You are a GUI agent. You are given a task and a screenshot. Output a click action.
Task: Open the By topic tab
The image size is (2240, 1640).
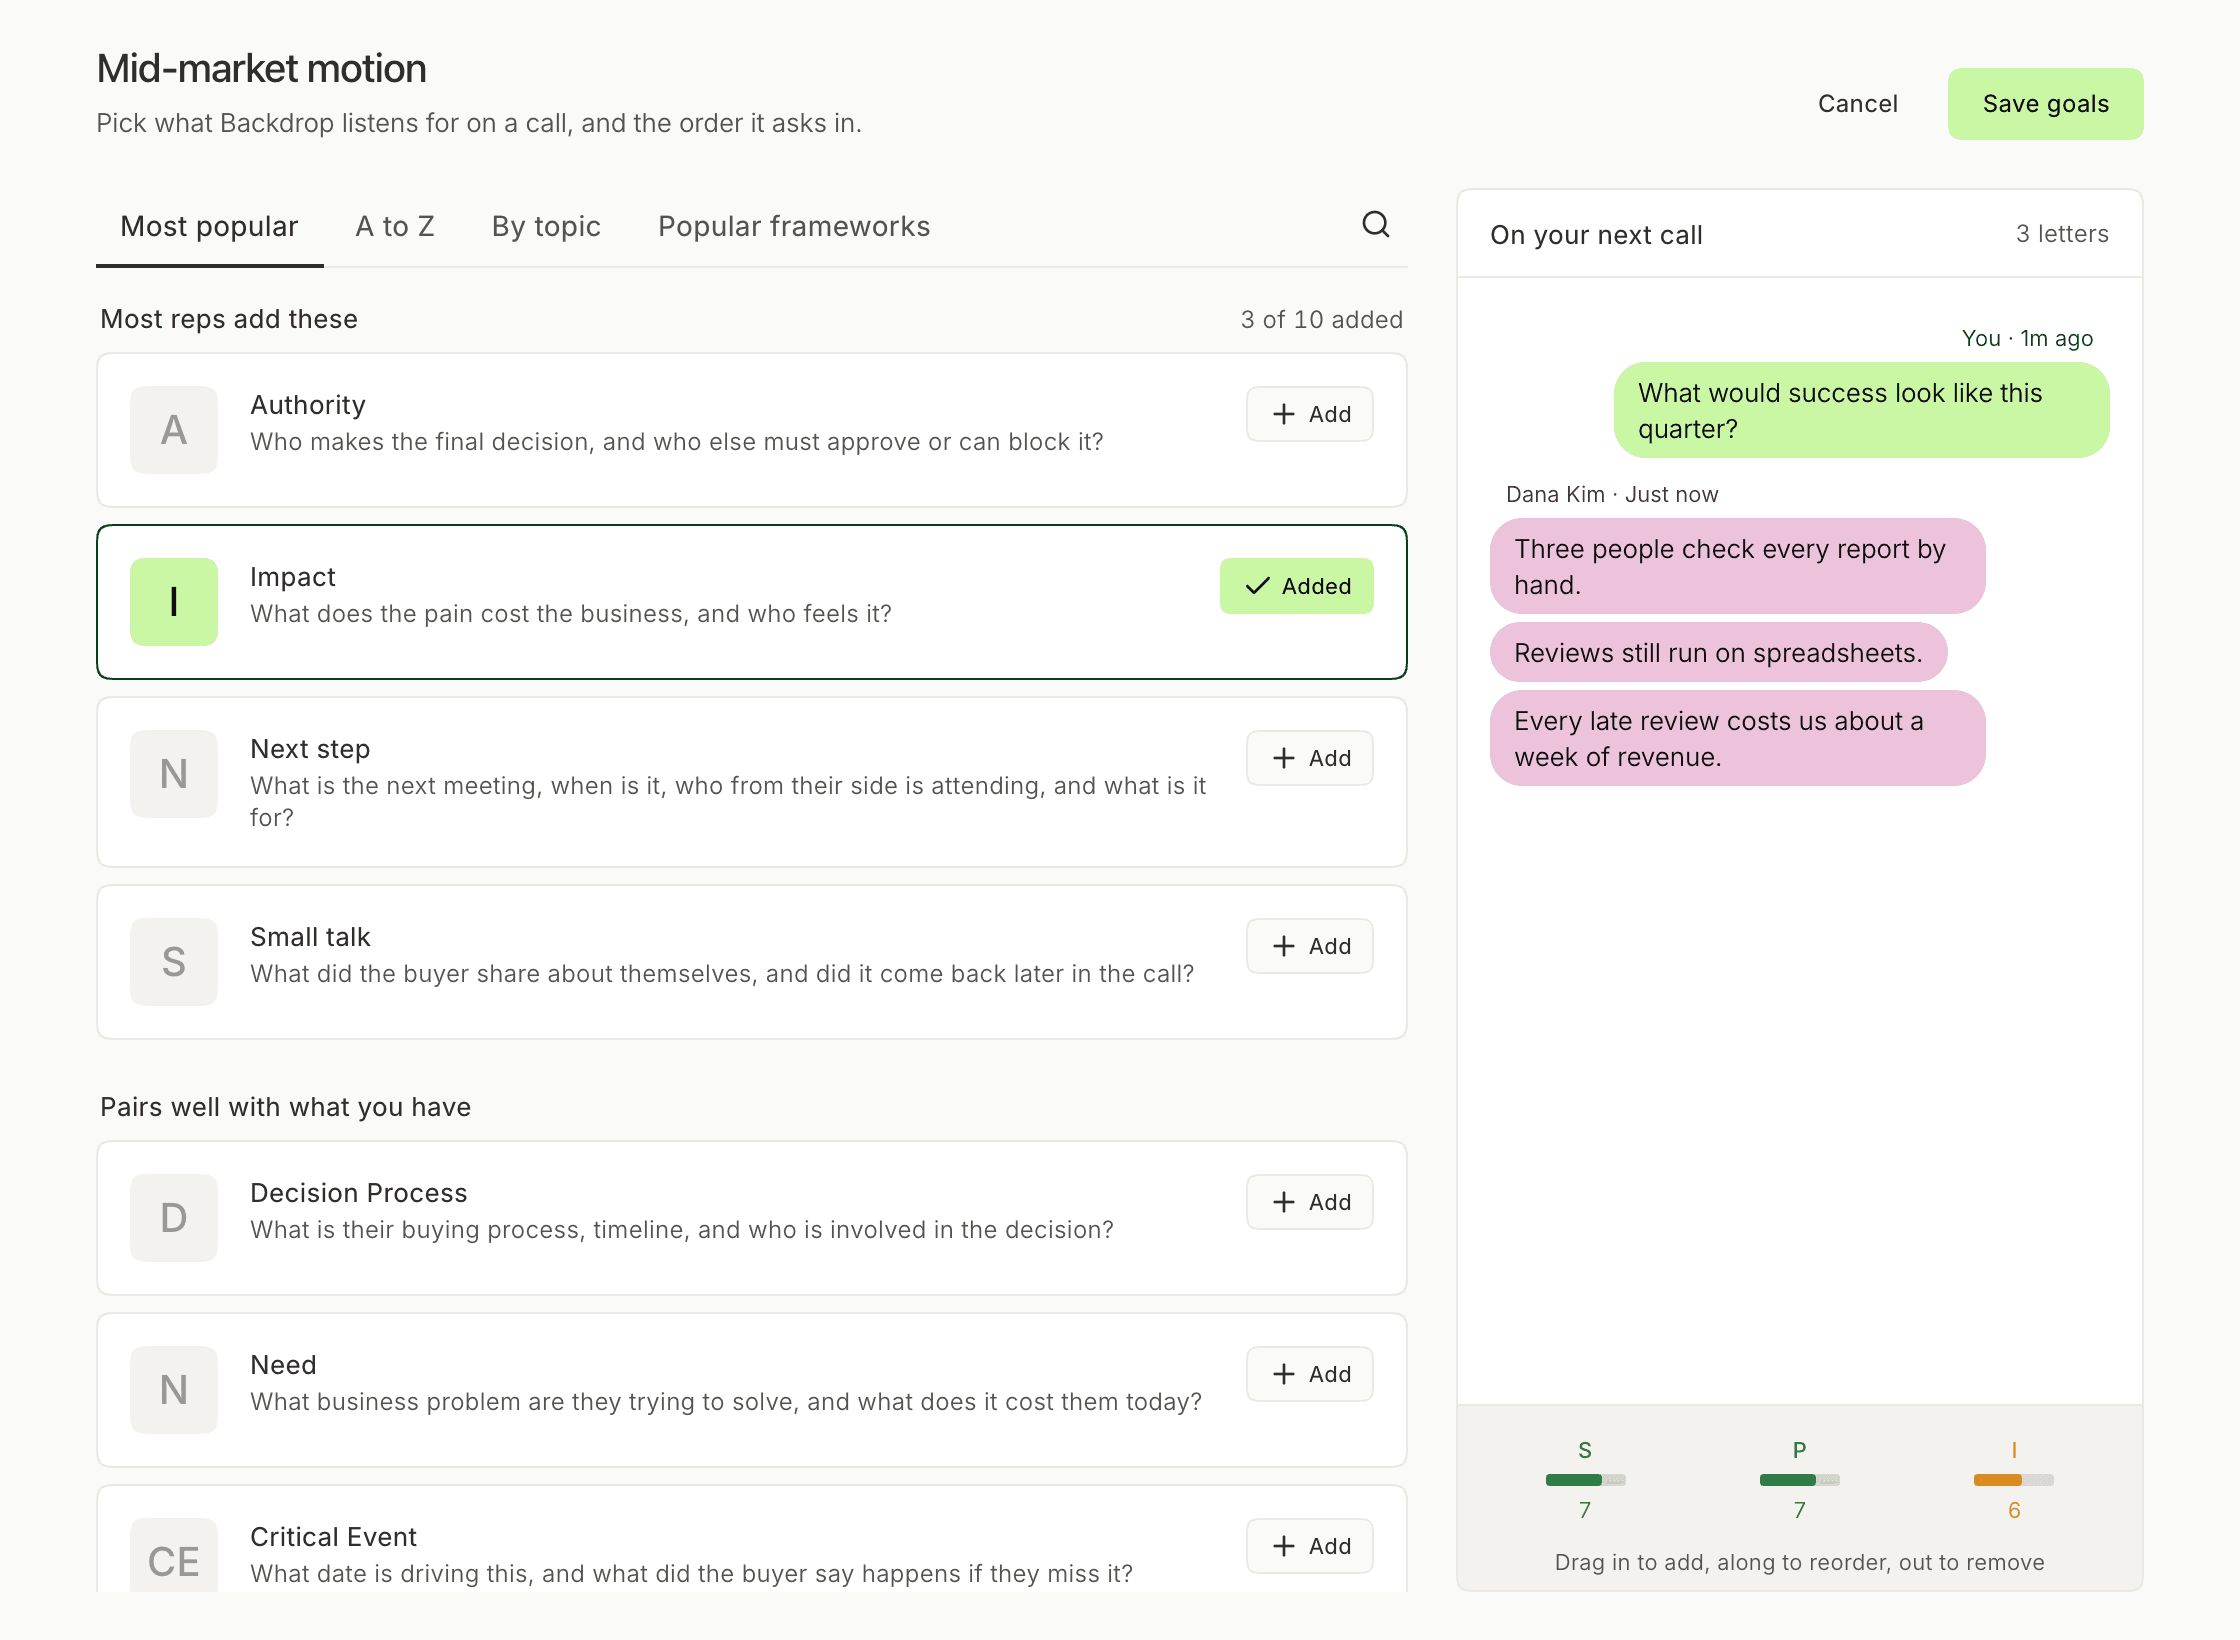[x=546, y=226]
